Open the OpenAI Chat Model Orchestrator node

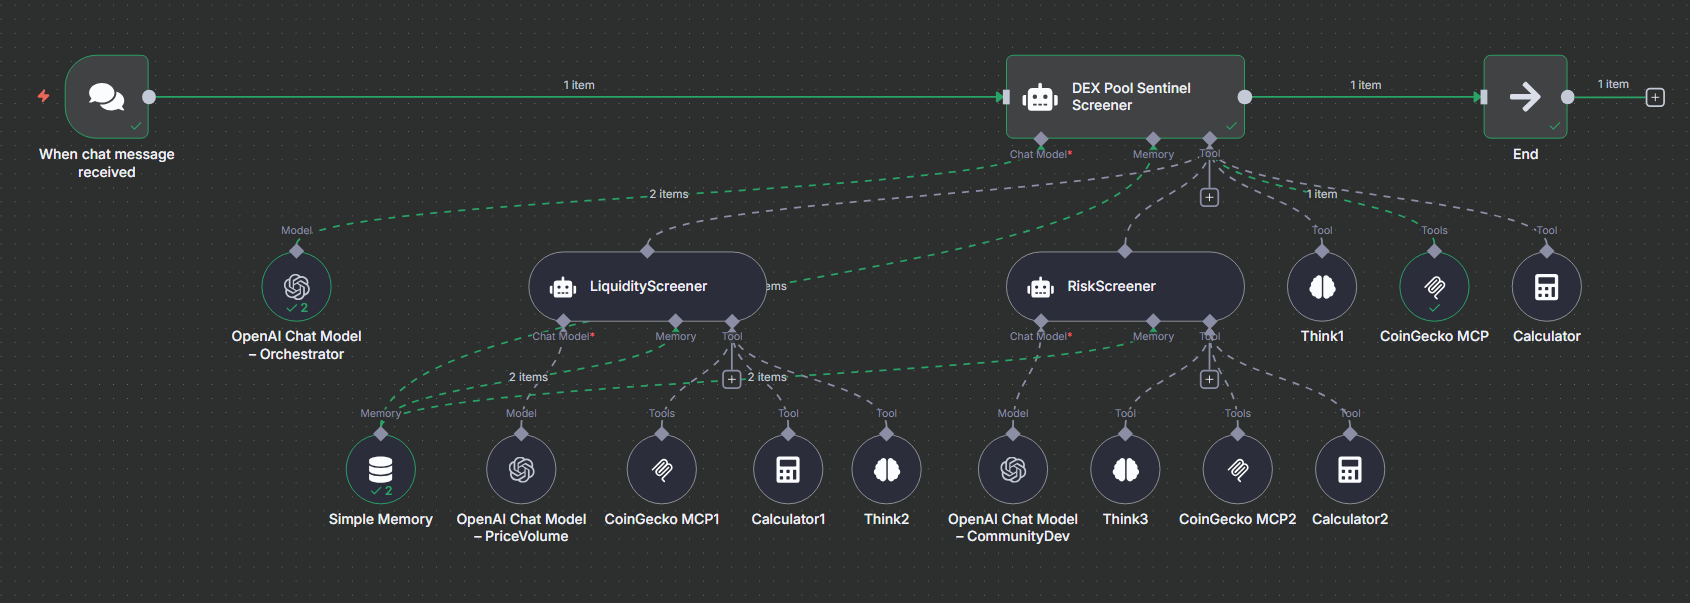[x=296, y=287]
